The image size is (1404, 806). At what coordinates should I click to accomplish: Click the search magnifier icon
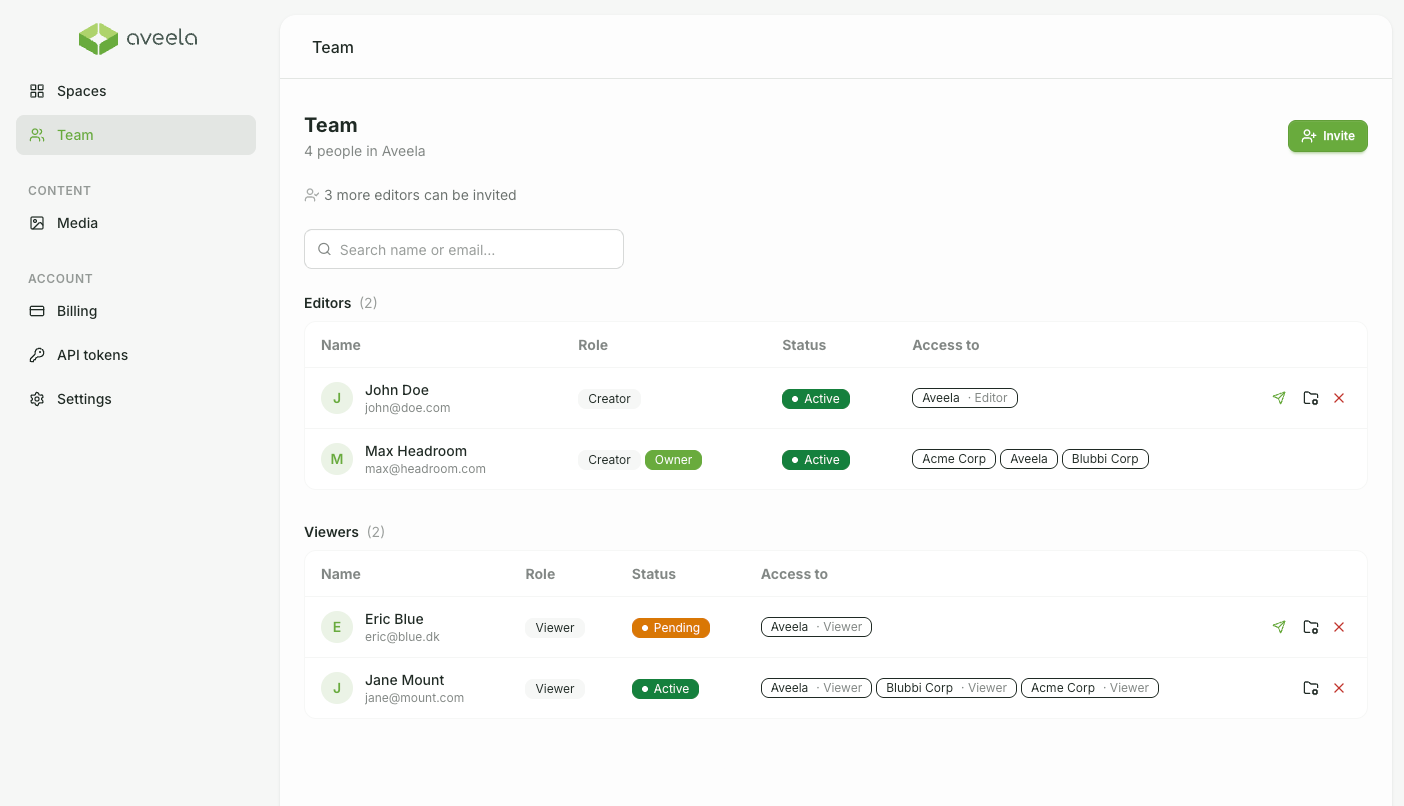324,249
